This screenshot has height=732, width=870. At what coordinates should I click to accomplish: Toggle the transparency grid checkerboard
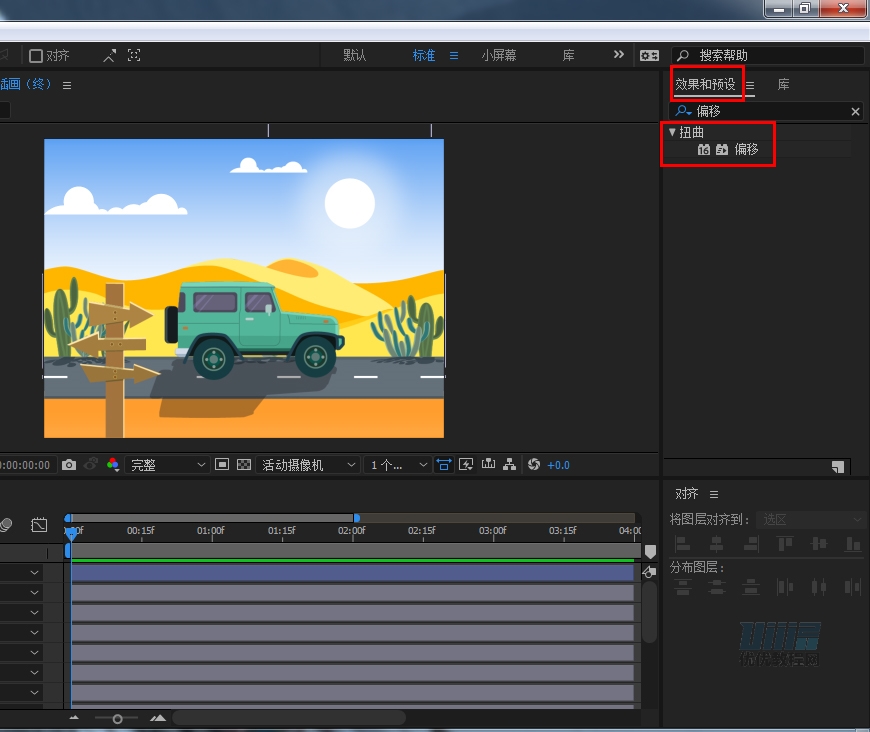[x=244, y=465]
